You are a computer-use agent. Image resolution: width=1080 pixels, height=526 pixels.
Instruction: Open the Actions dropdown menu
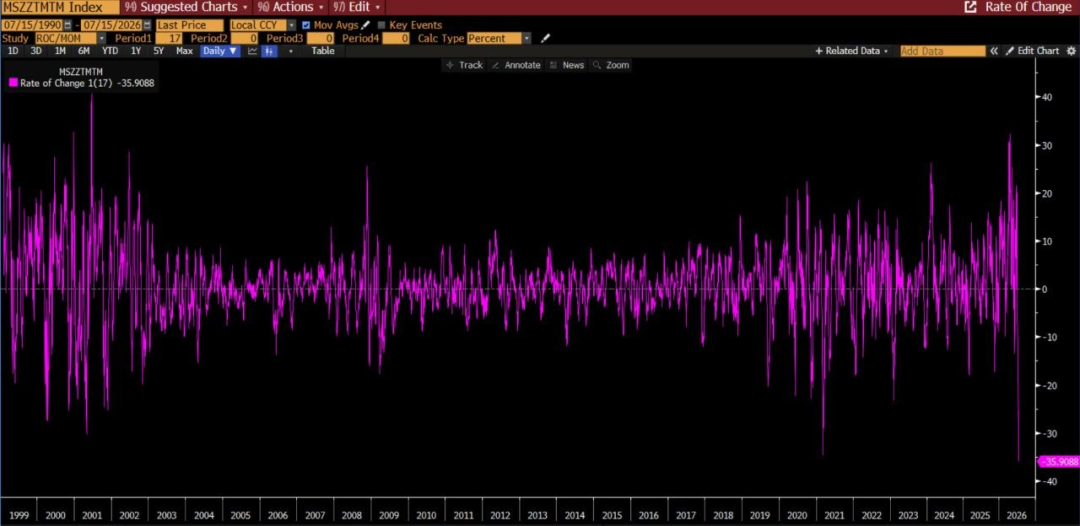pyautogui.click(x=291, y=8)
